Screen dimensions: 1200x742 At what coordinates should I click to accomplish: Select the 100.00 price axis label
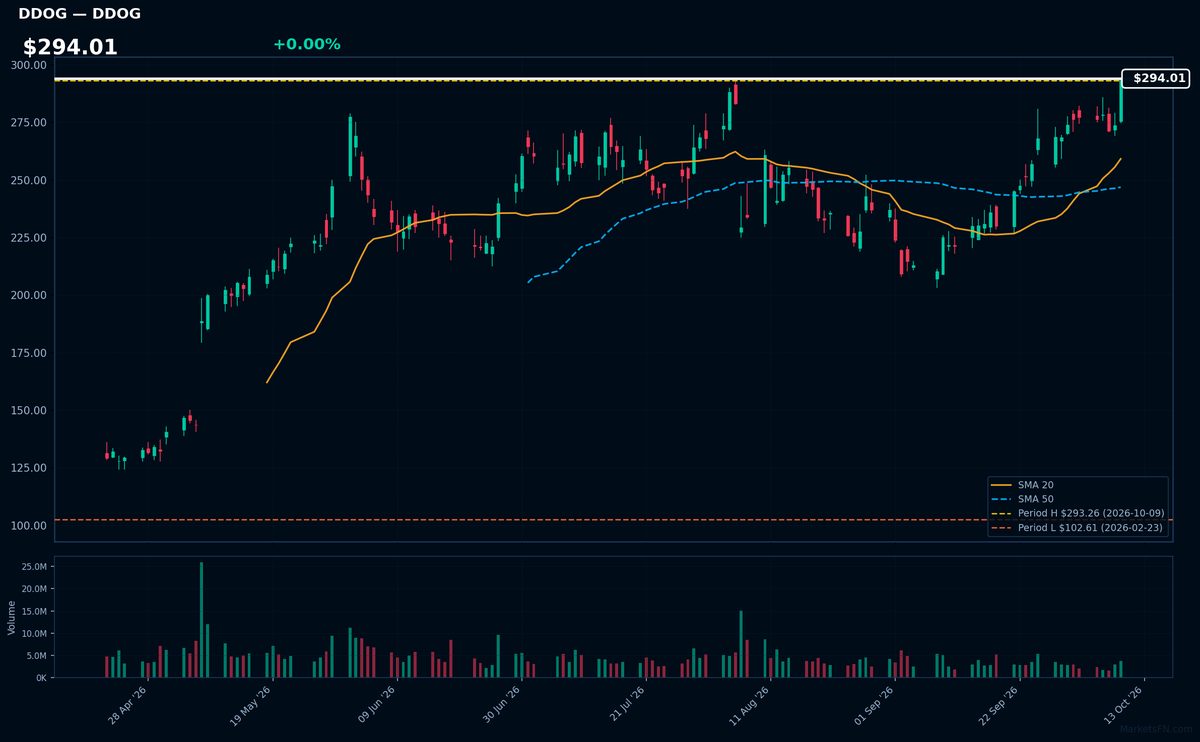(30, 526)
